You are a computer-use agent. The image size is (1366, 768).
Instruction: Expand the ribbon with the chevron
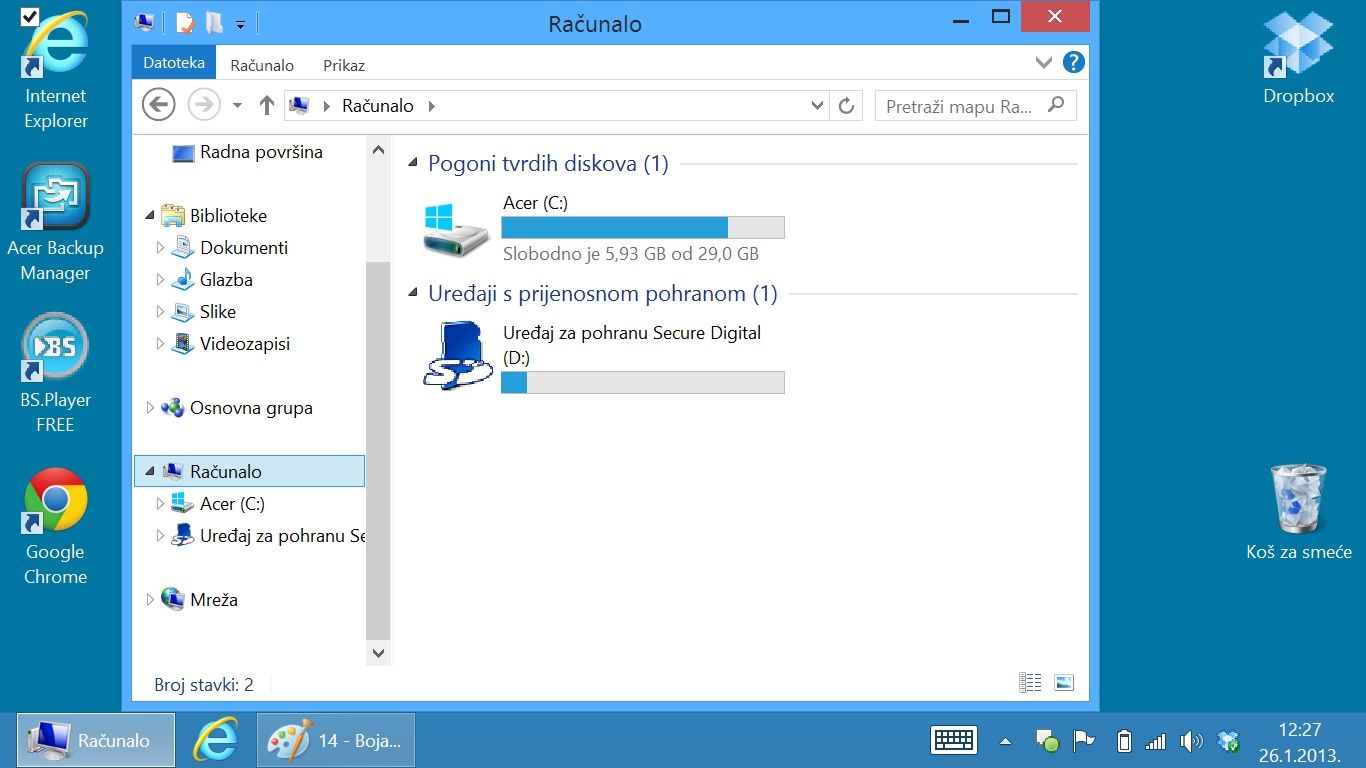tap(1043, 63)
